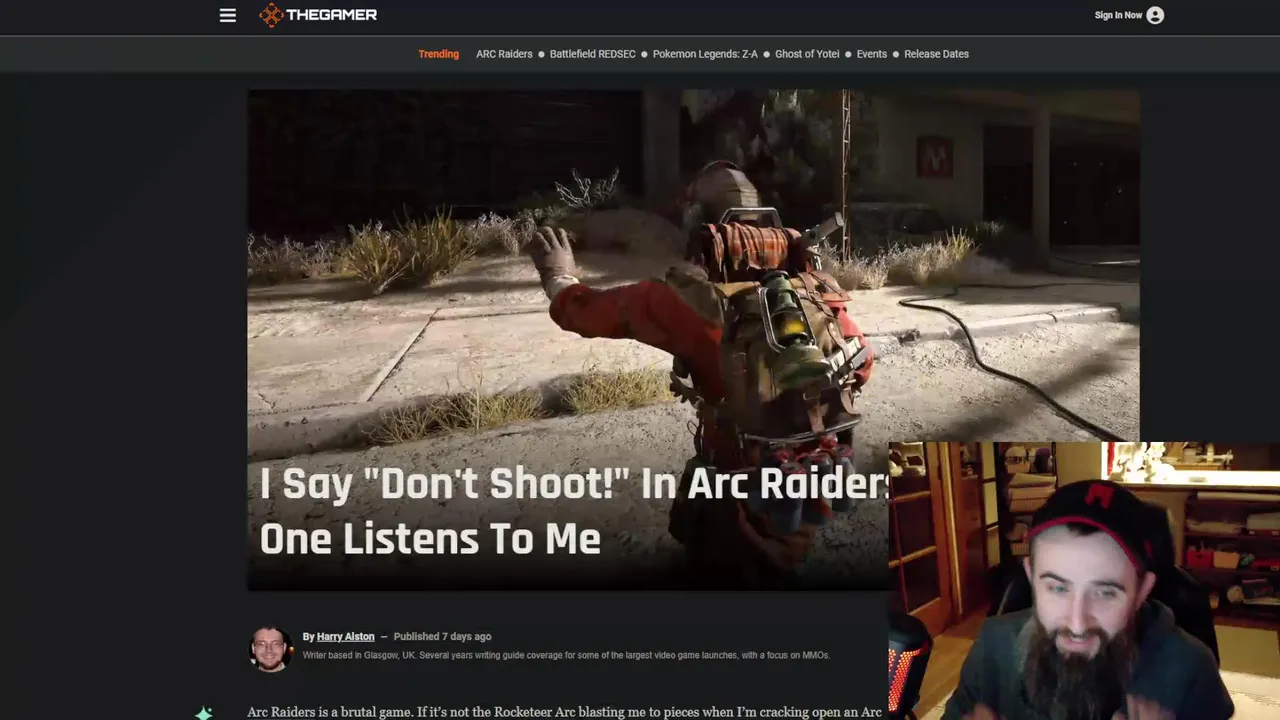Click the author bio "Writer based in Glasgow" text
Screen dimensions: 1280x720
pyautogui.click(x=566, y=656)
